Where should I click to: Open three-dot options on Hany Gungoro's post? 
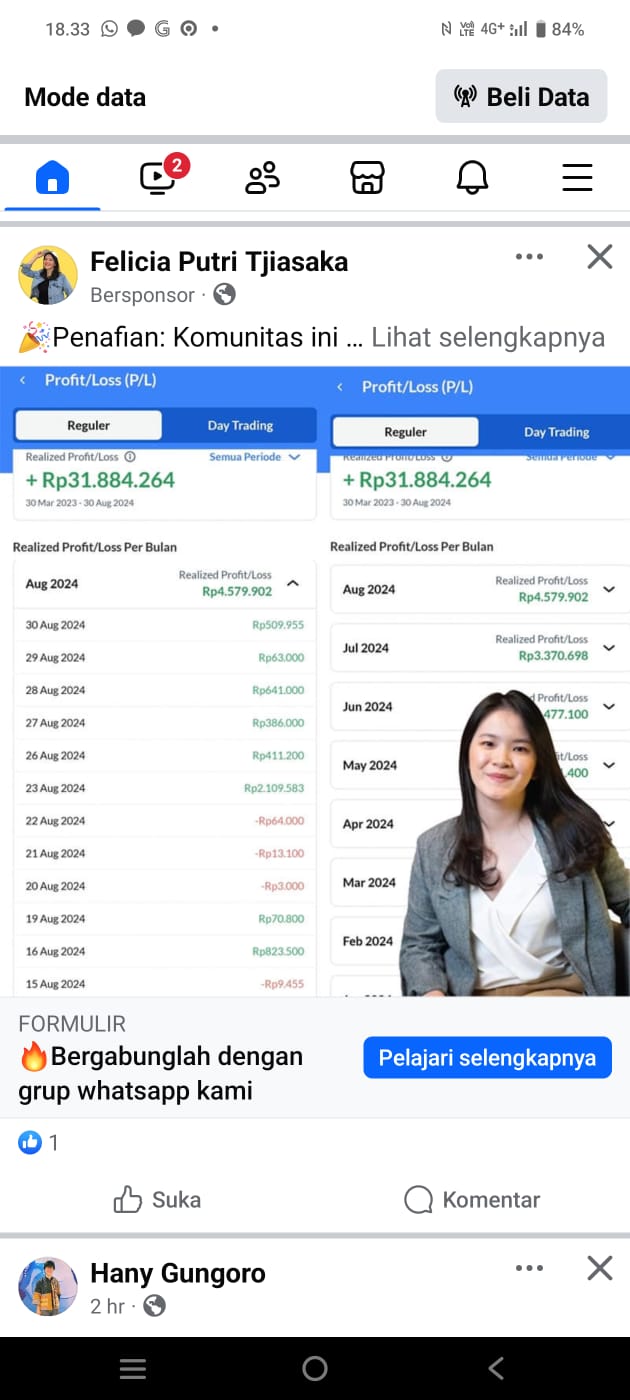point(529,1268)
